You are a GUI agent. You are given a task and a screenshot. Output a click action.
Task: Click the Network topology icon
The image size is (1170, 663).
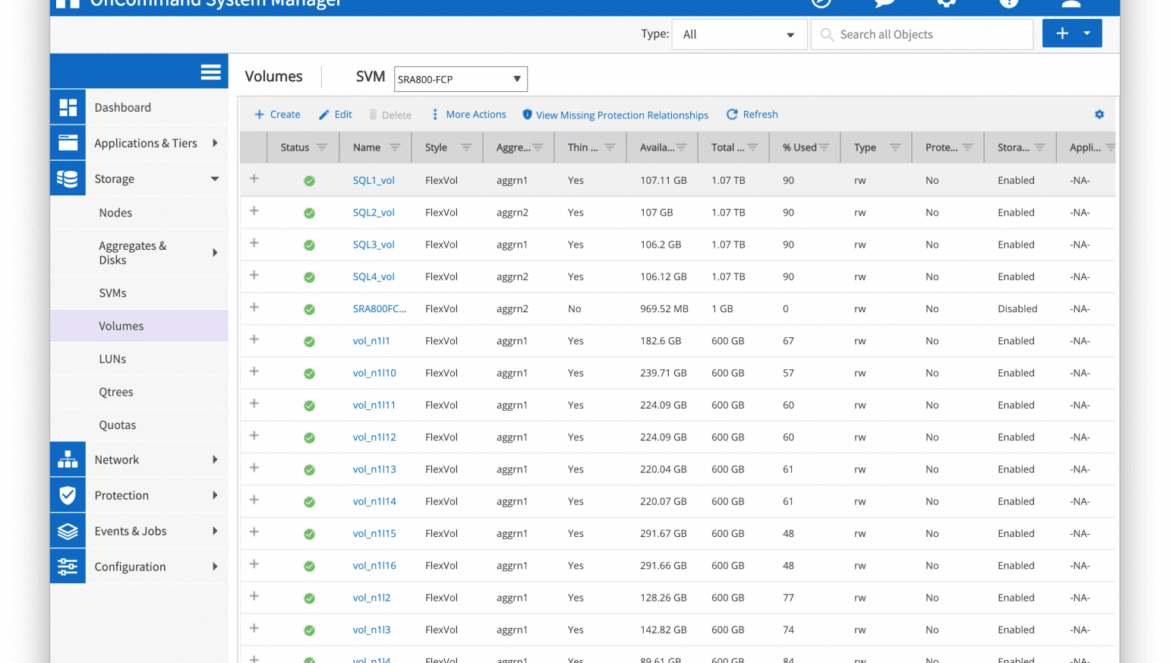pos(68,459)
